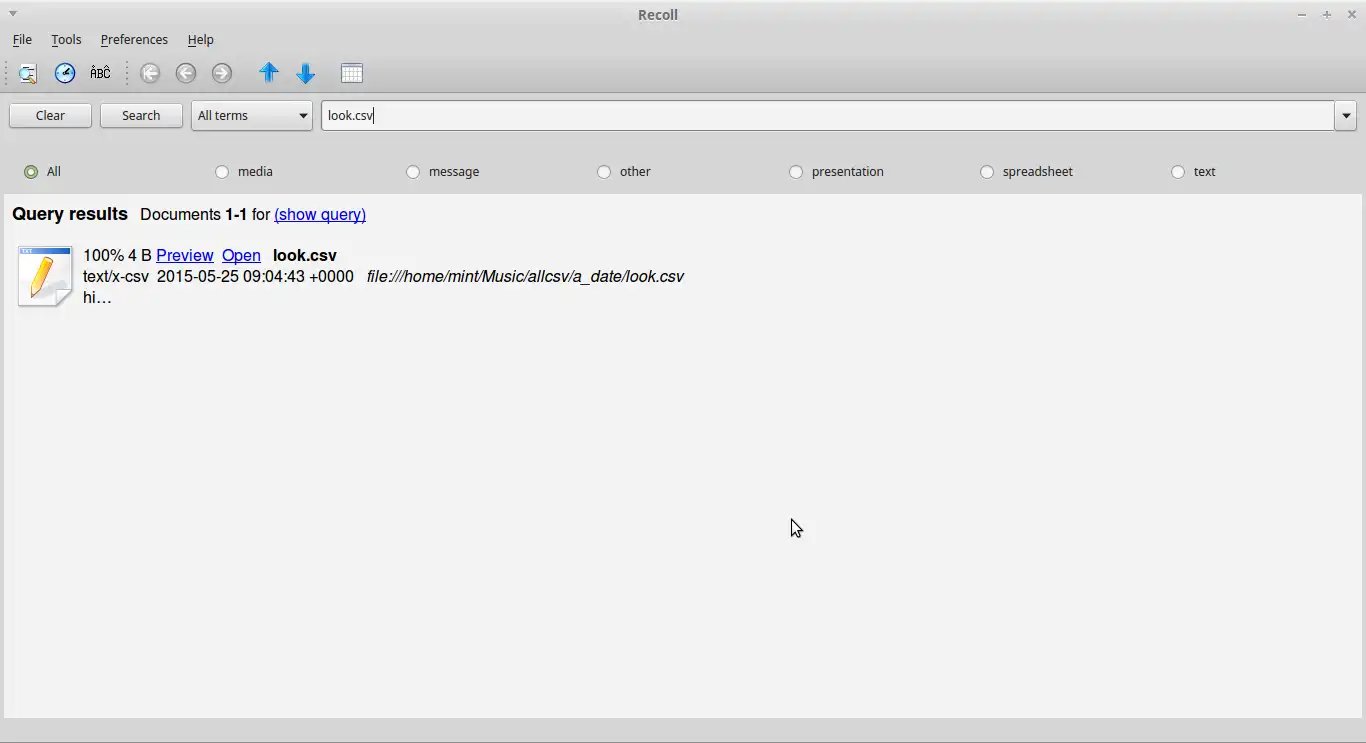This screenshot has width=1366, height=743.
Task: Click the look.csv document thumbnail icon
Action: point(45,276)
